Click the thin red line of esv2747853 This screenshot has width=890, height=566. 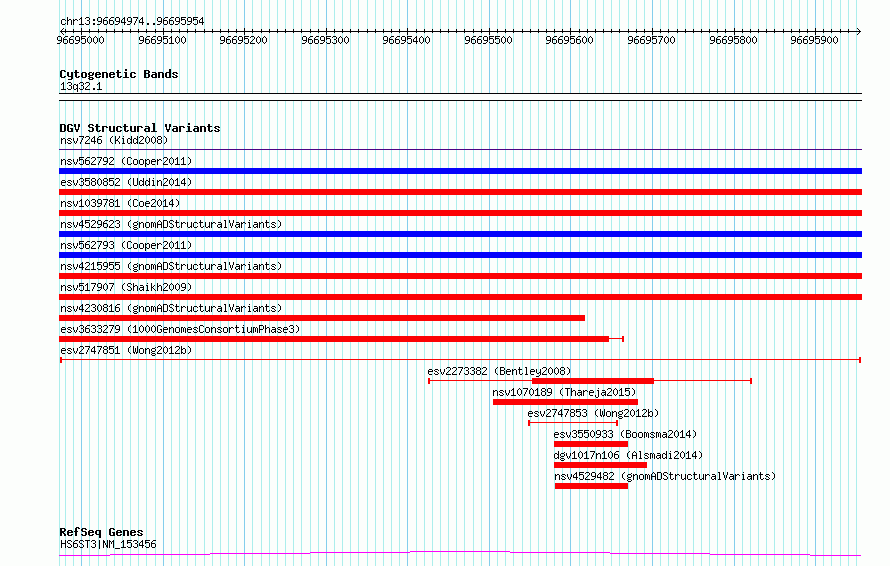[573, 423]
